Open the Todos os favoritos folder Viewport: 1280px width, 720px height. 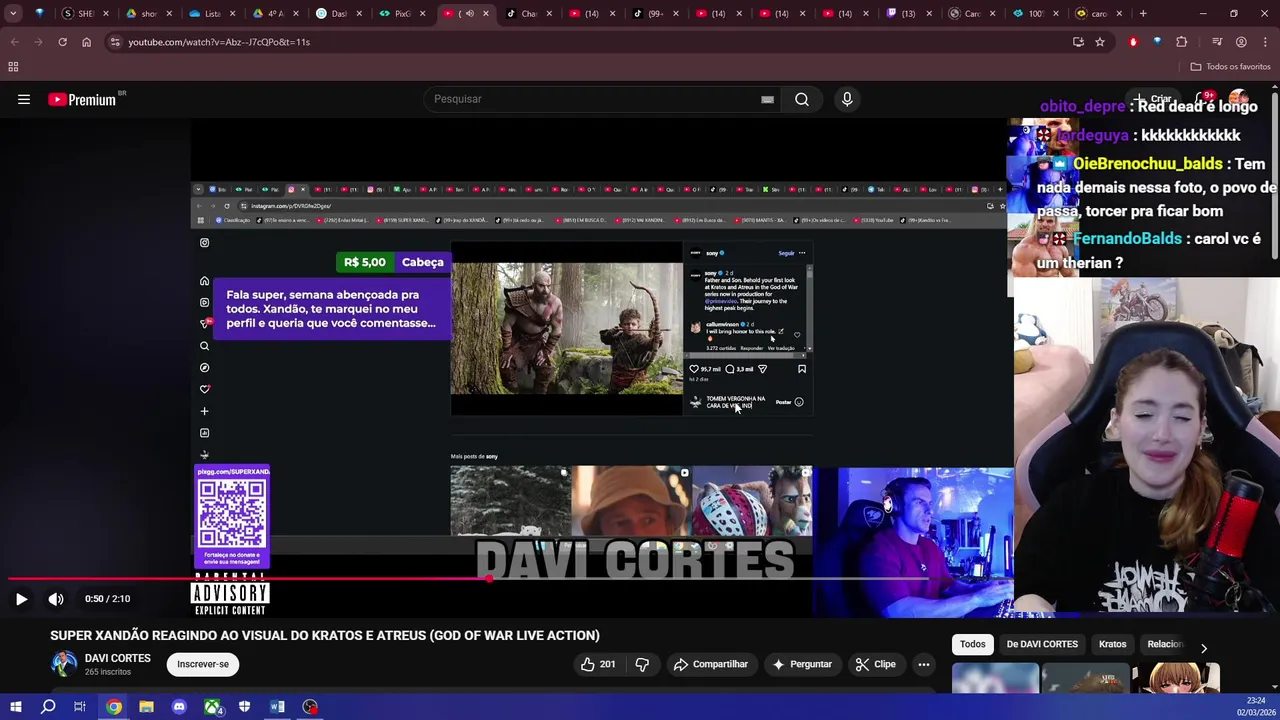pos(1231,67)
